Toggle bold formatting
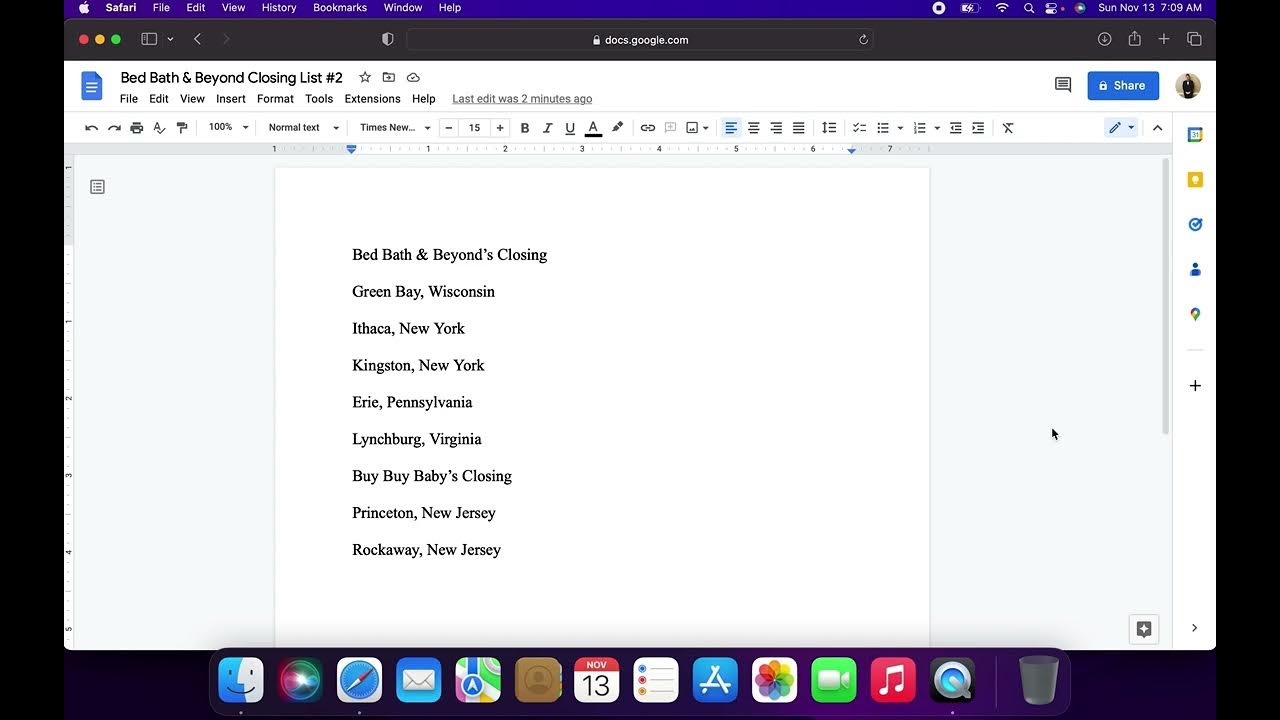This screenshot has height=720, width=1280. click(x=525, y=128)
